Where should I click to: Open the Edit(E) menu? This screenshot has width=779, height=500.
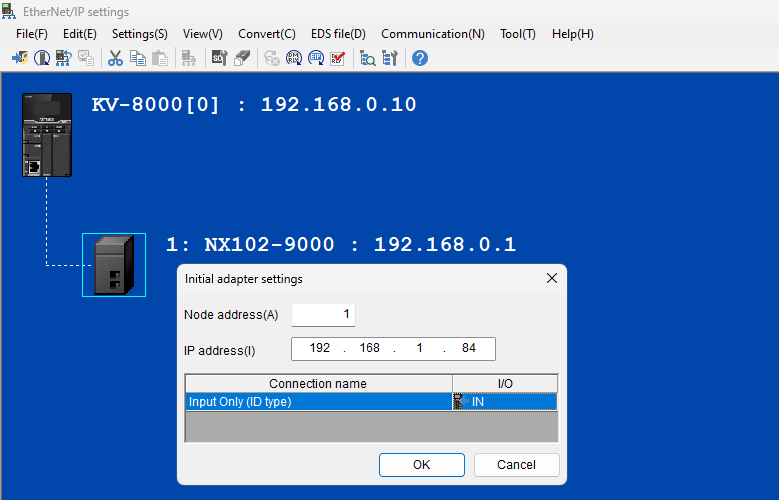(79, 34)
